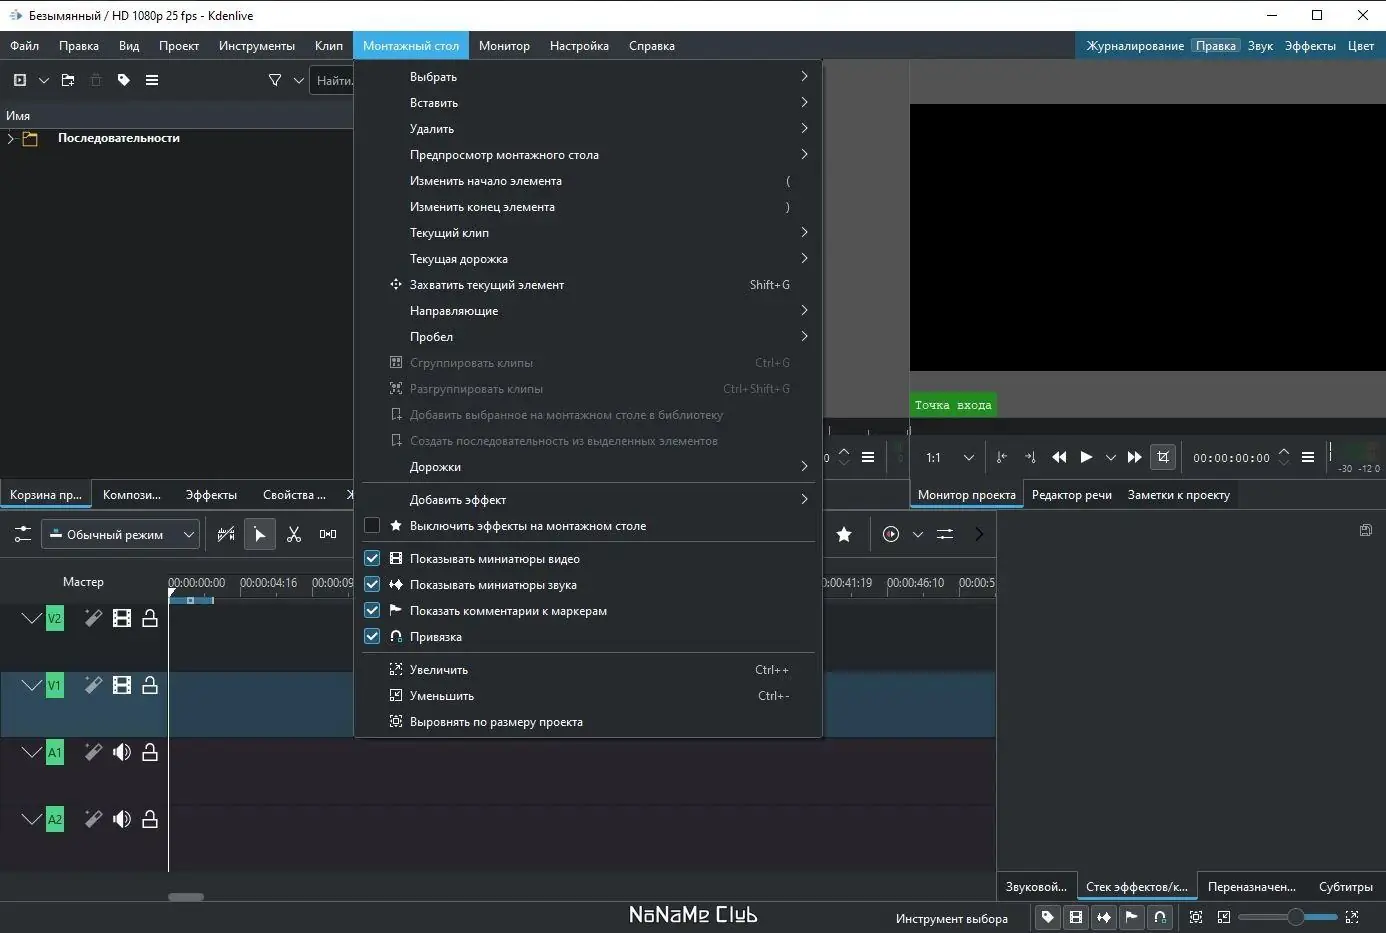The image size is (1386, 933).
Task: Click the filter funnel icon in bin
Action: (275, 80)
